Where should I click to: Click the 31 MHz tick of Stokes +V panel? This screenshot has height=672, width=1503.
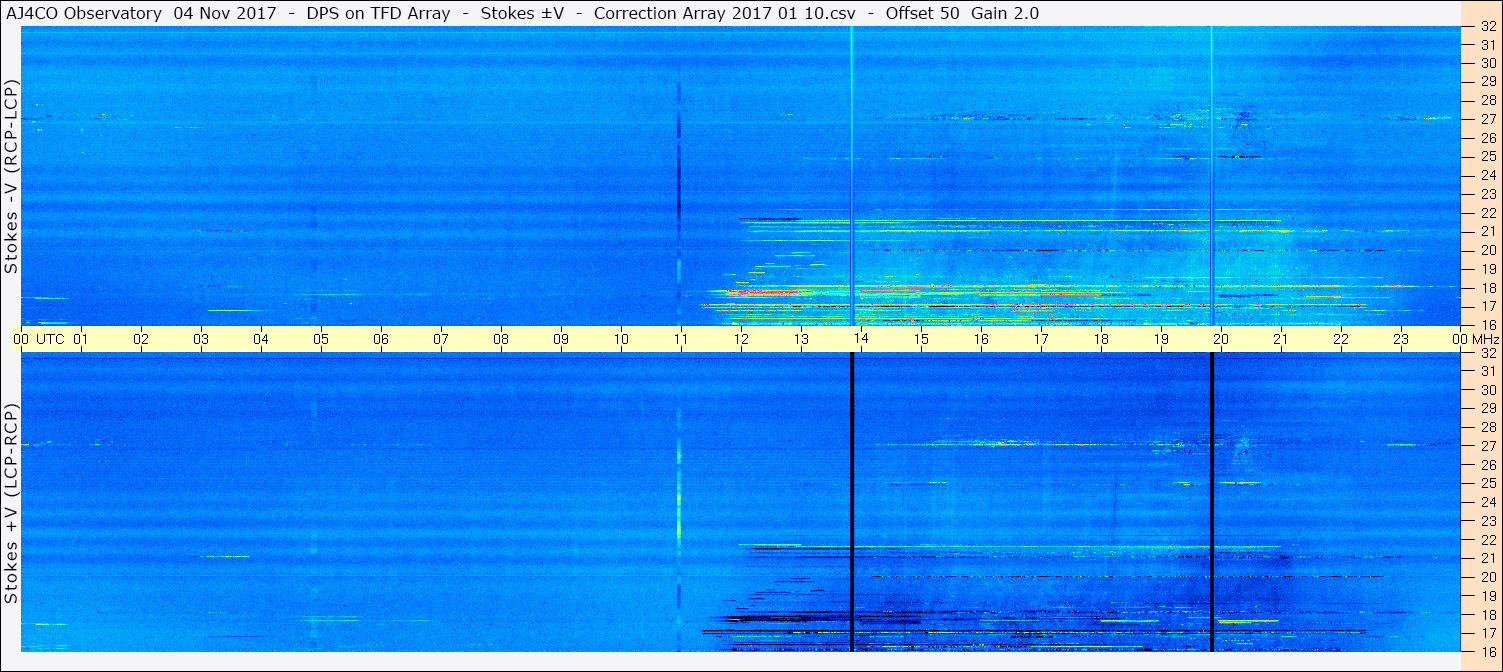(x=1488, y=371)
